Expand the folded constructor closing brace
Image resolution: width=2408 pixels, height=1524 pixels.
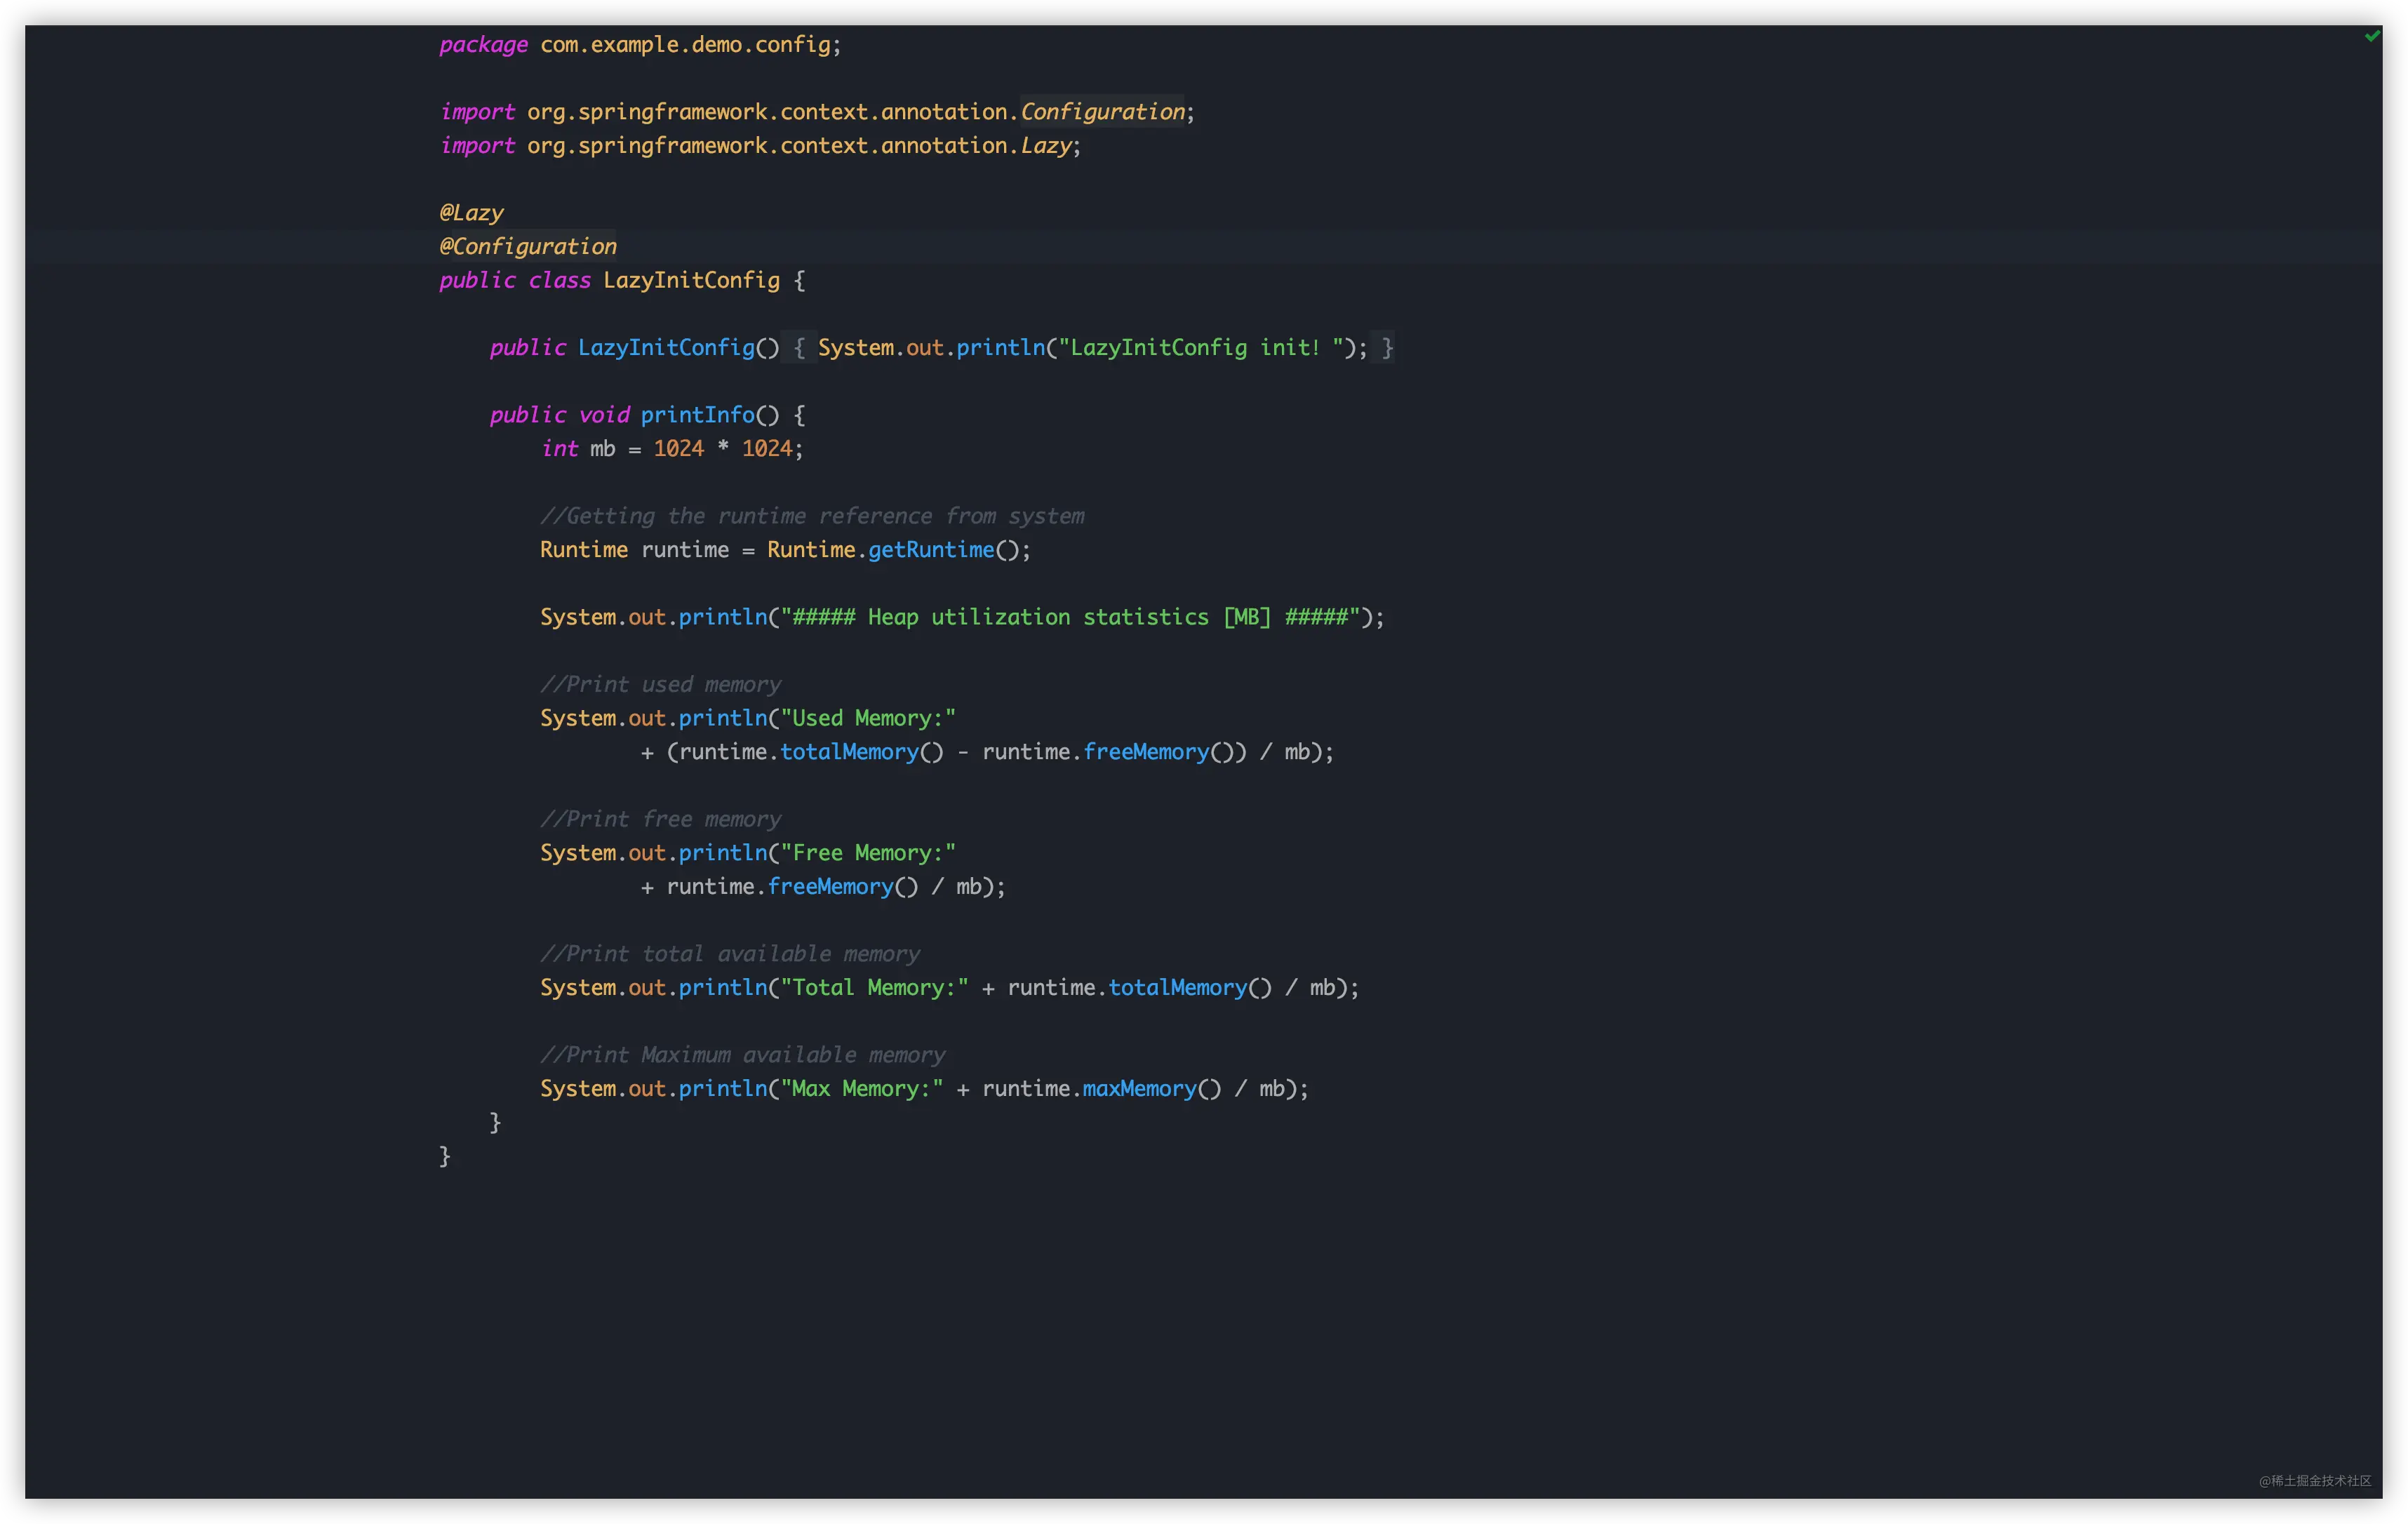[x=1387, y=348]
